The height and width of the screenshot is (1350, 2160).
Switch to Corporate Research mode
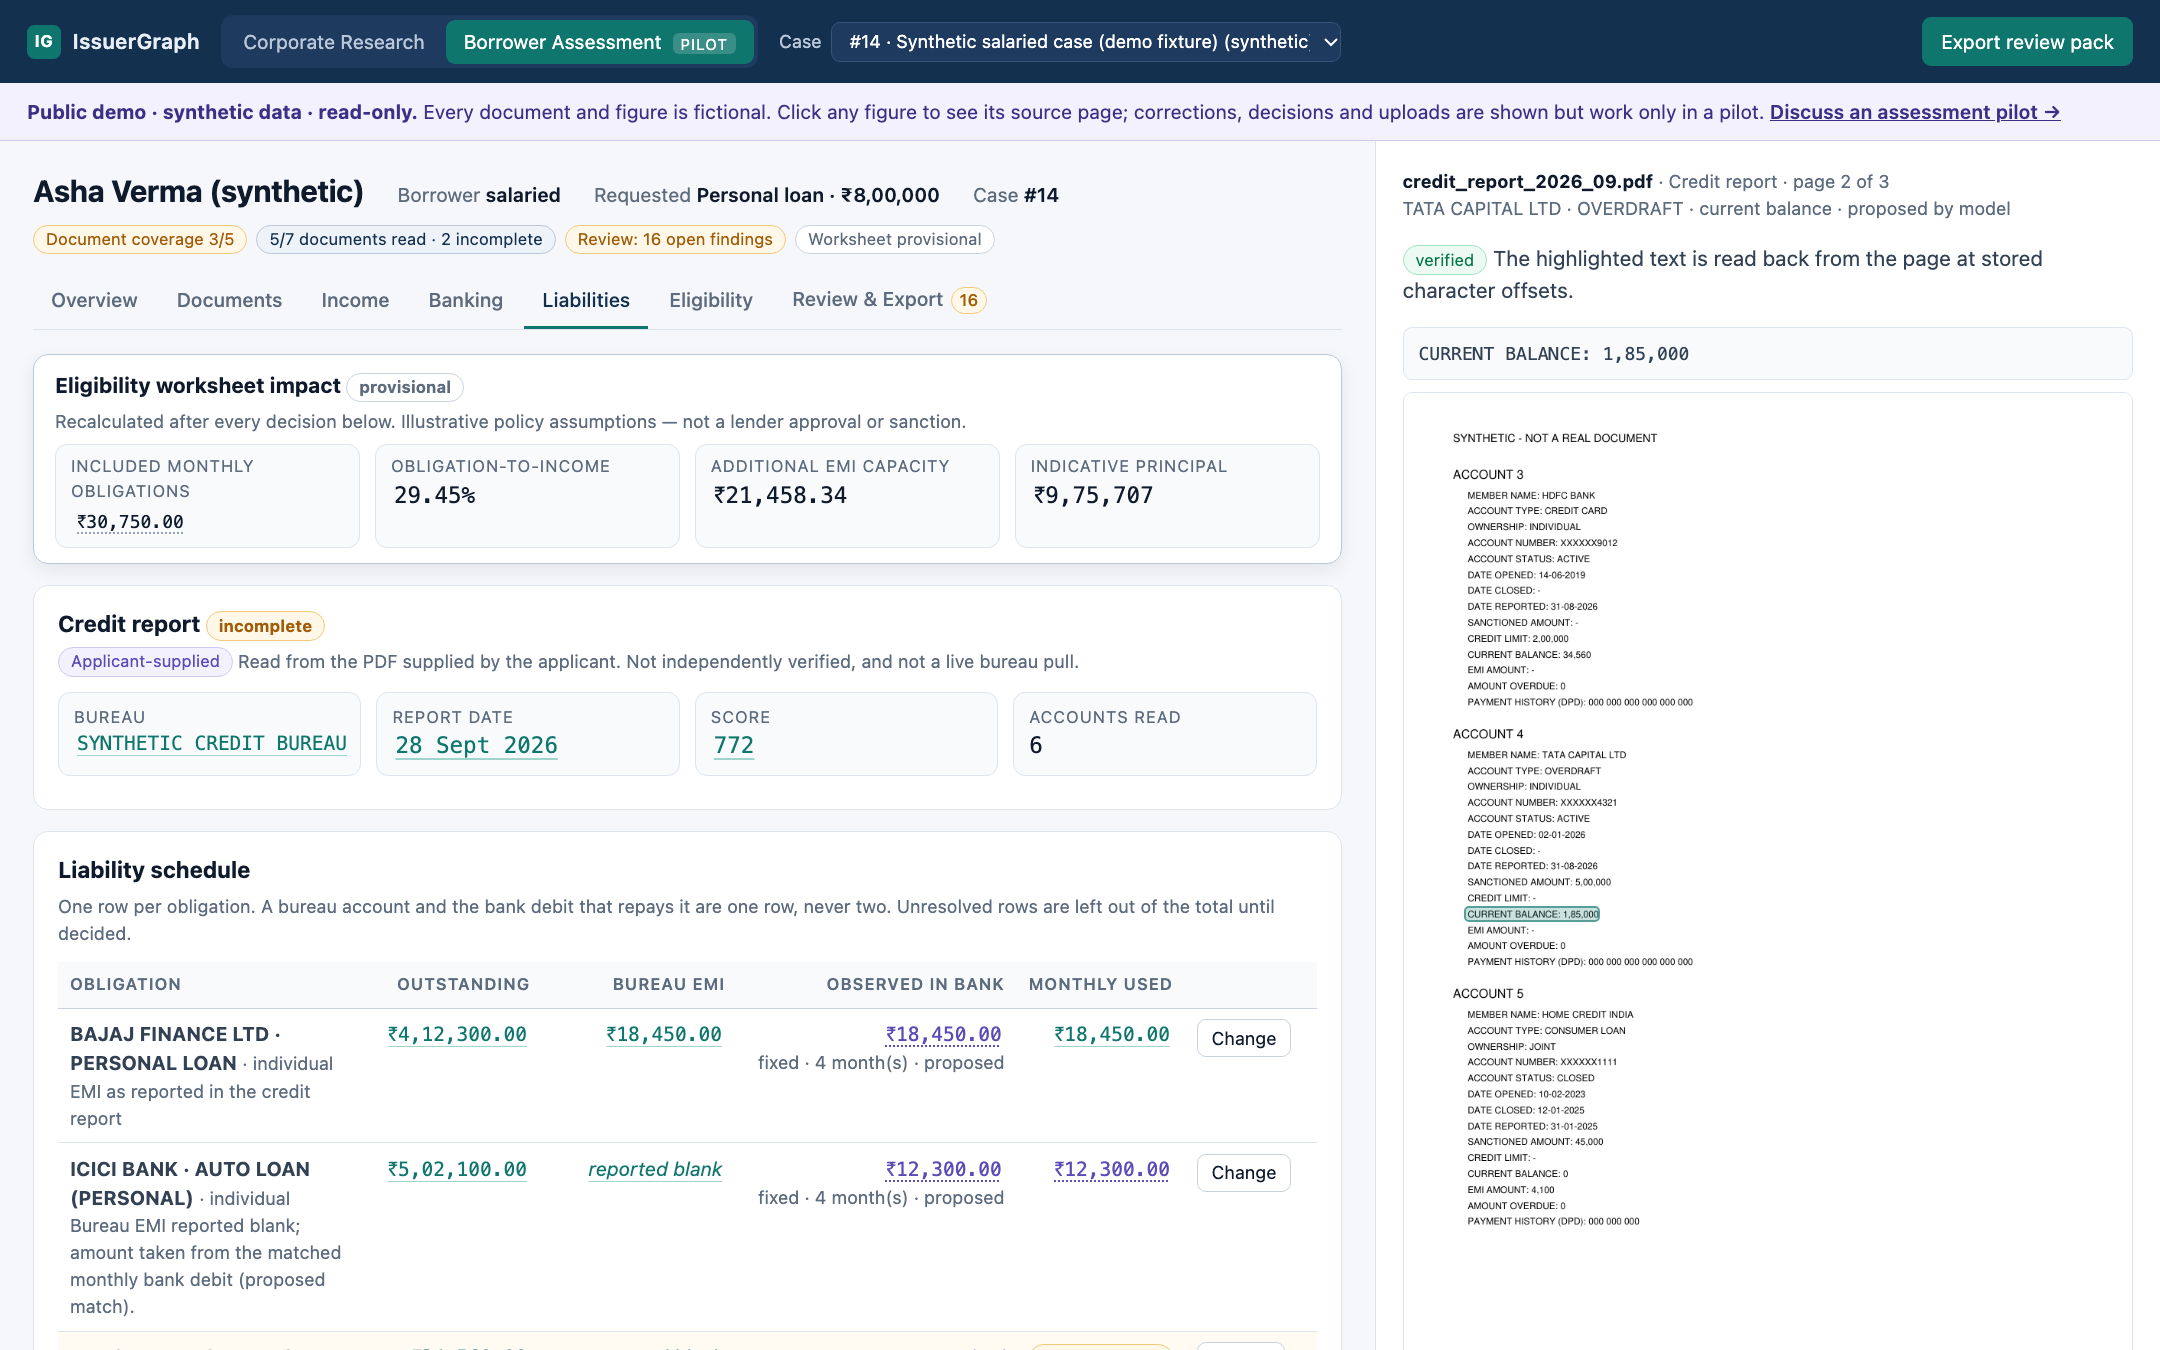(333, 42)
